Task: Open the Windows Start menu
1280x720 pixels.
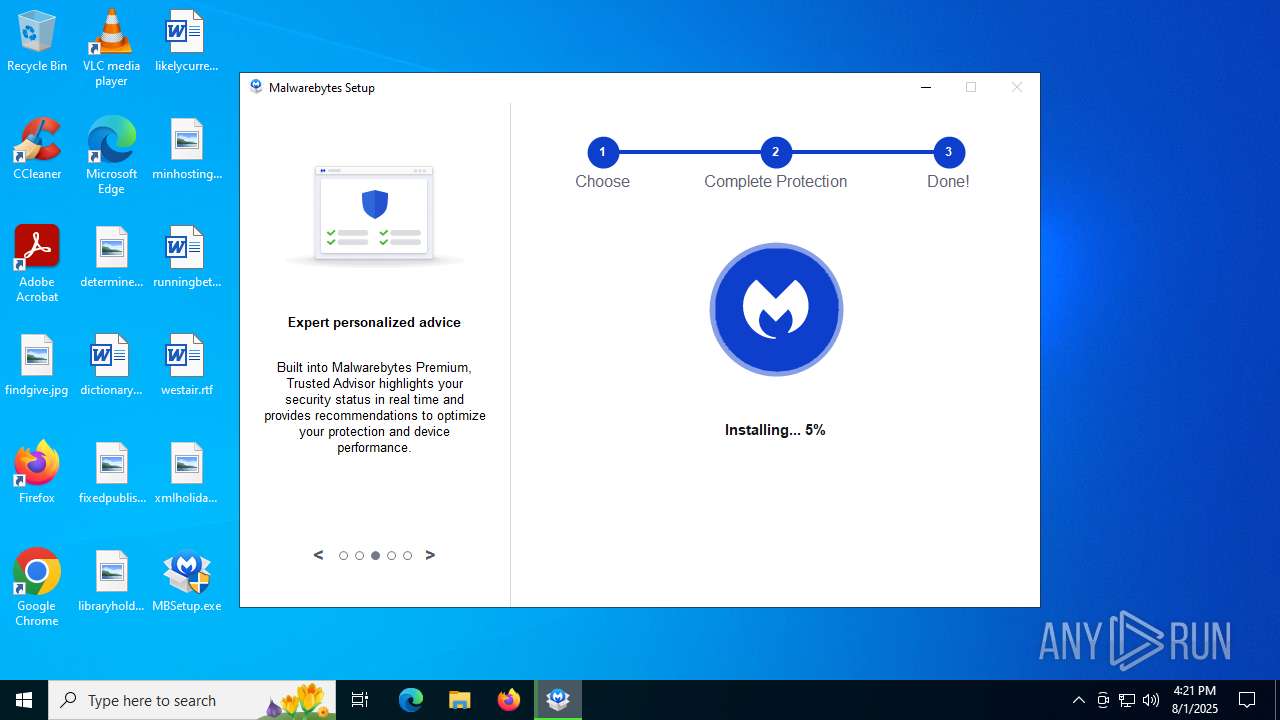Action: tap(24, 700)
